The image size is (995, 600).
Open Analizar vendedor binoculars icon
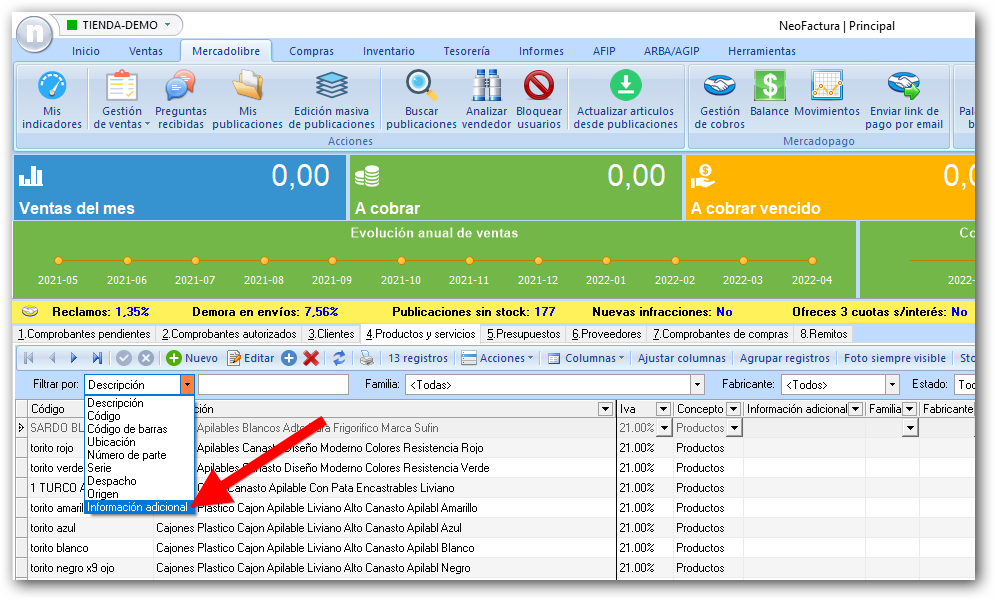pos(487,87)
